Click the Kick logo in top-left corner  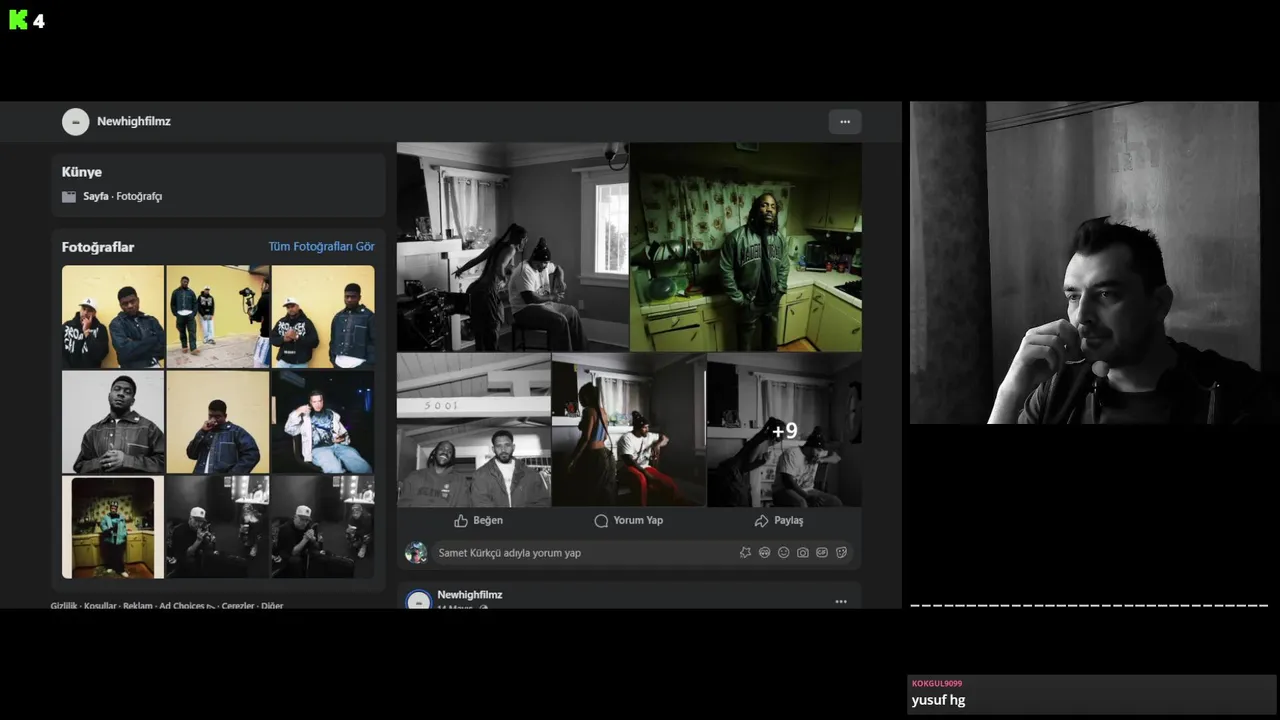pyautogui.click(x=19, y=20)
